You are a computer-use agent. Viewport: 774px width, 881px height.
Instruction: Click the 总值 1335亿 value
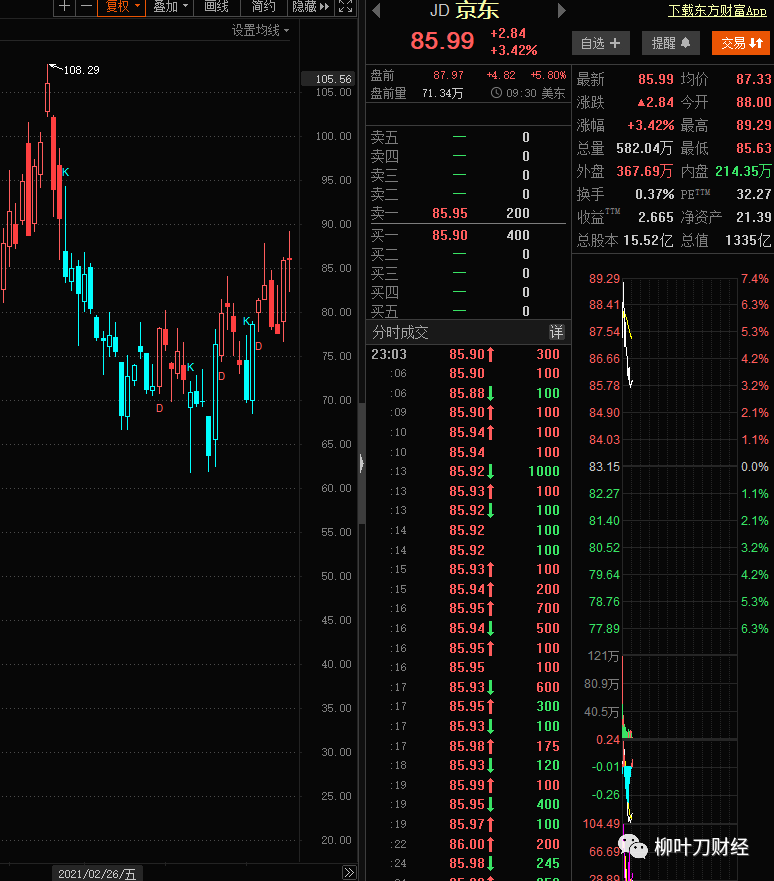pos(748,240)
